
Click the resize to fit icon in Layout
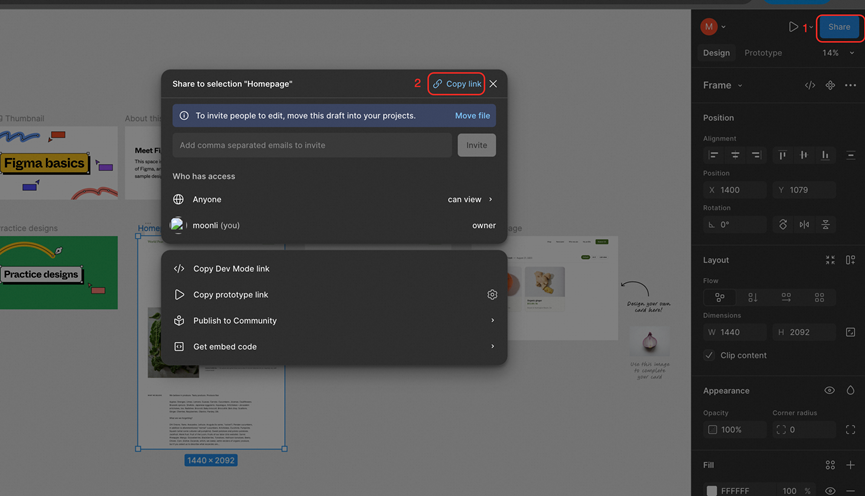(830, 260)
